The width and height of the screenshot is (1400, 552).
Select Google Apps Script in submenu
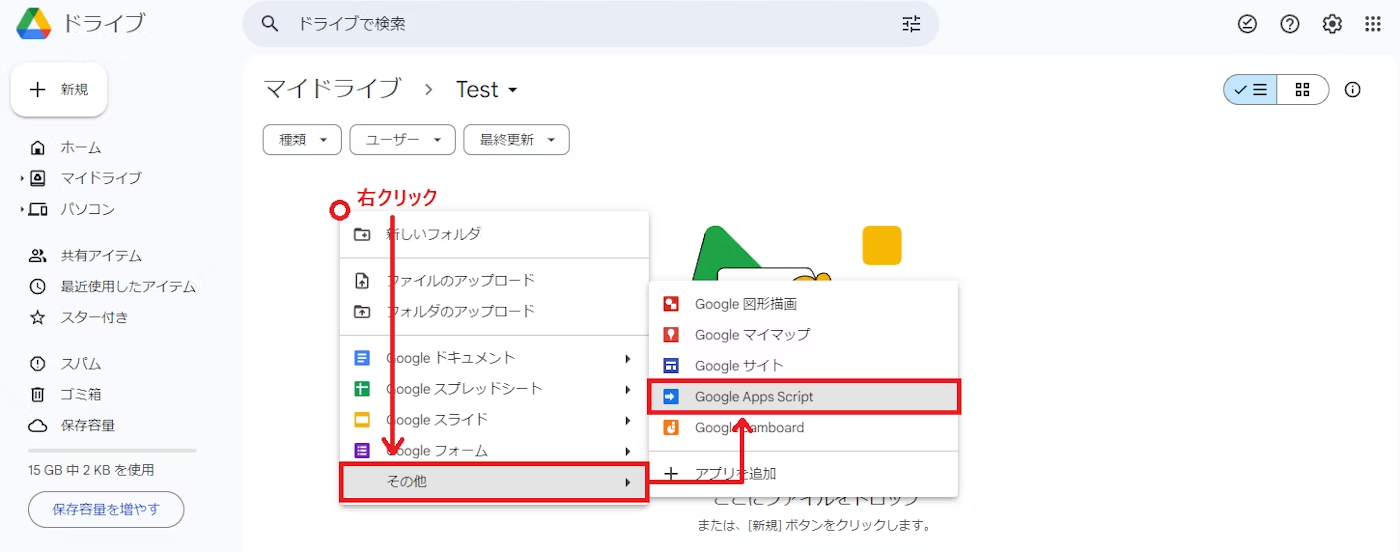click(804, 397)
